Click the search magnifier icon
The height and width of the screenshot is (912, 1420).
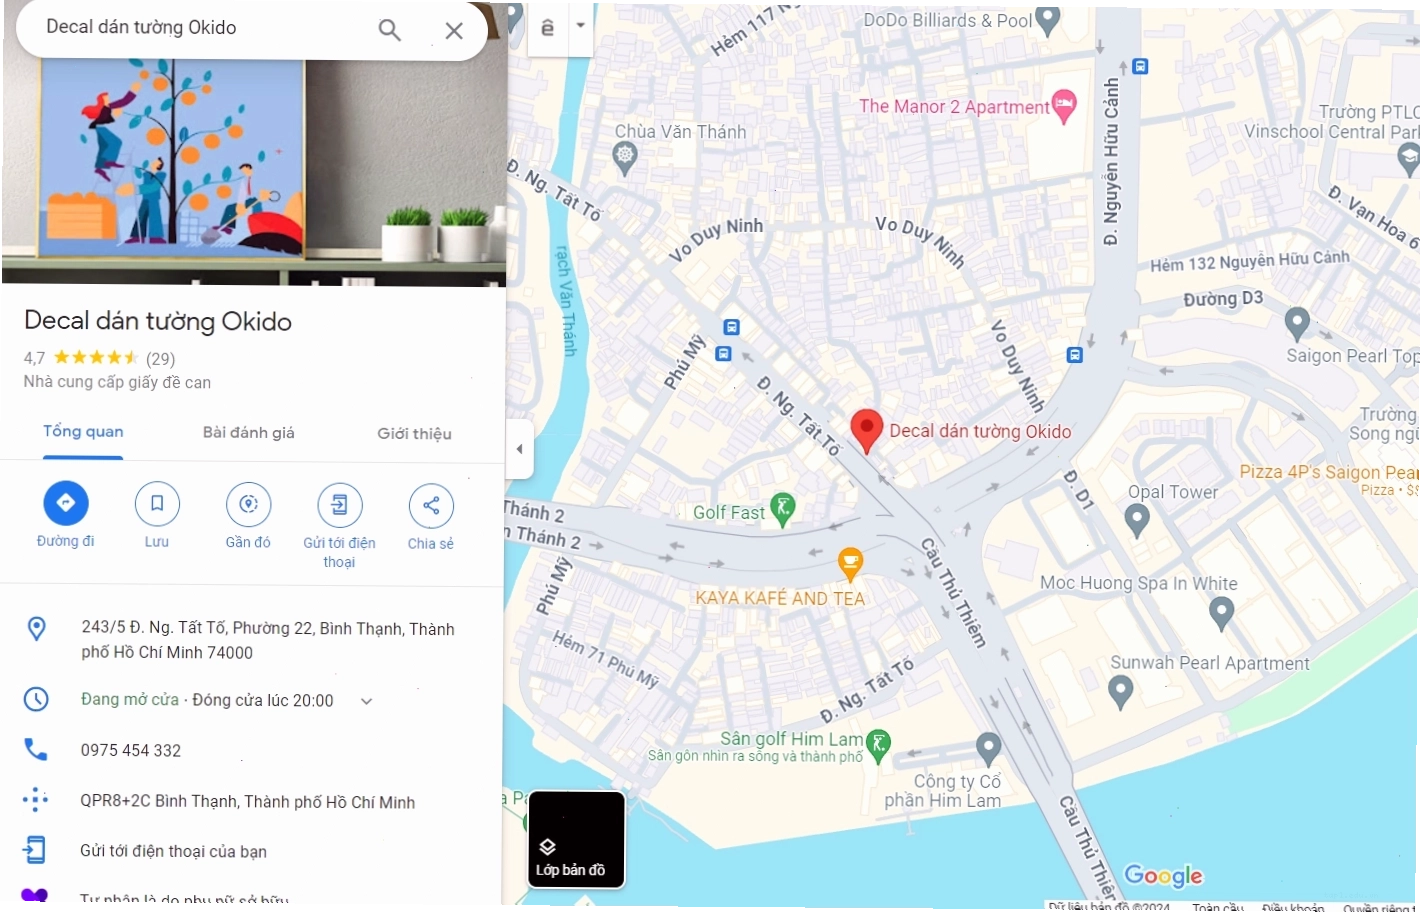pyautogui.click(x=389, y=30)
